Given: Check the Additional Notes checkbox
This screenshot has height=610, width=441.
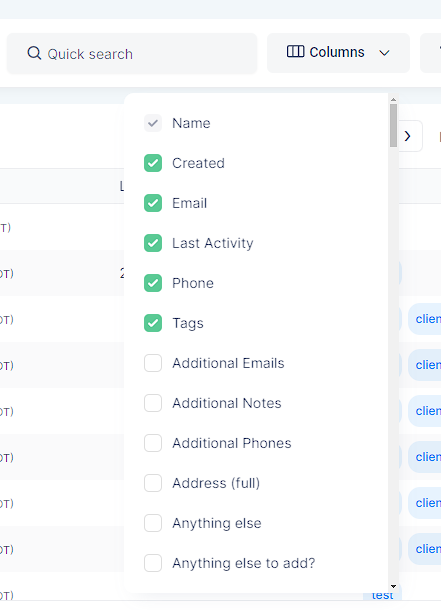Looking at the screenshot, I should [153, 403].
